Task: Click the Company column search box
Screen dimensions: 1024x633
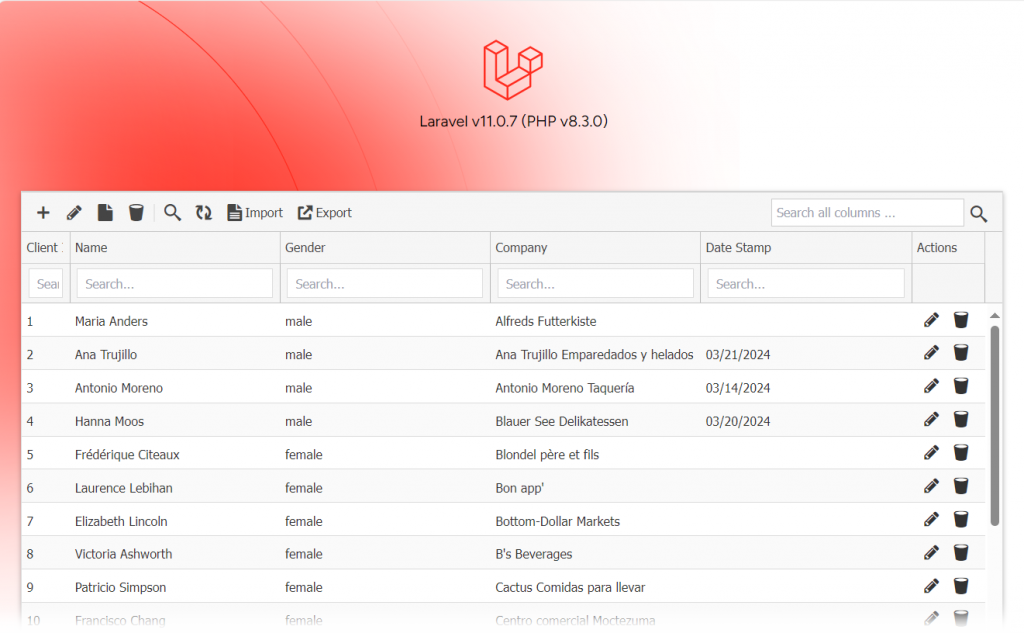Action: click(595, 284)
